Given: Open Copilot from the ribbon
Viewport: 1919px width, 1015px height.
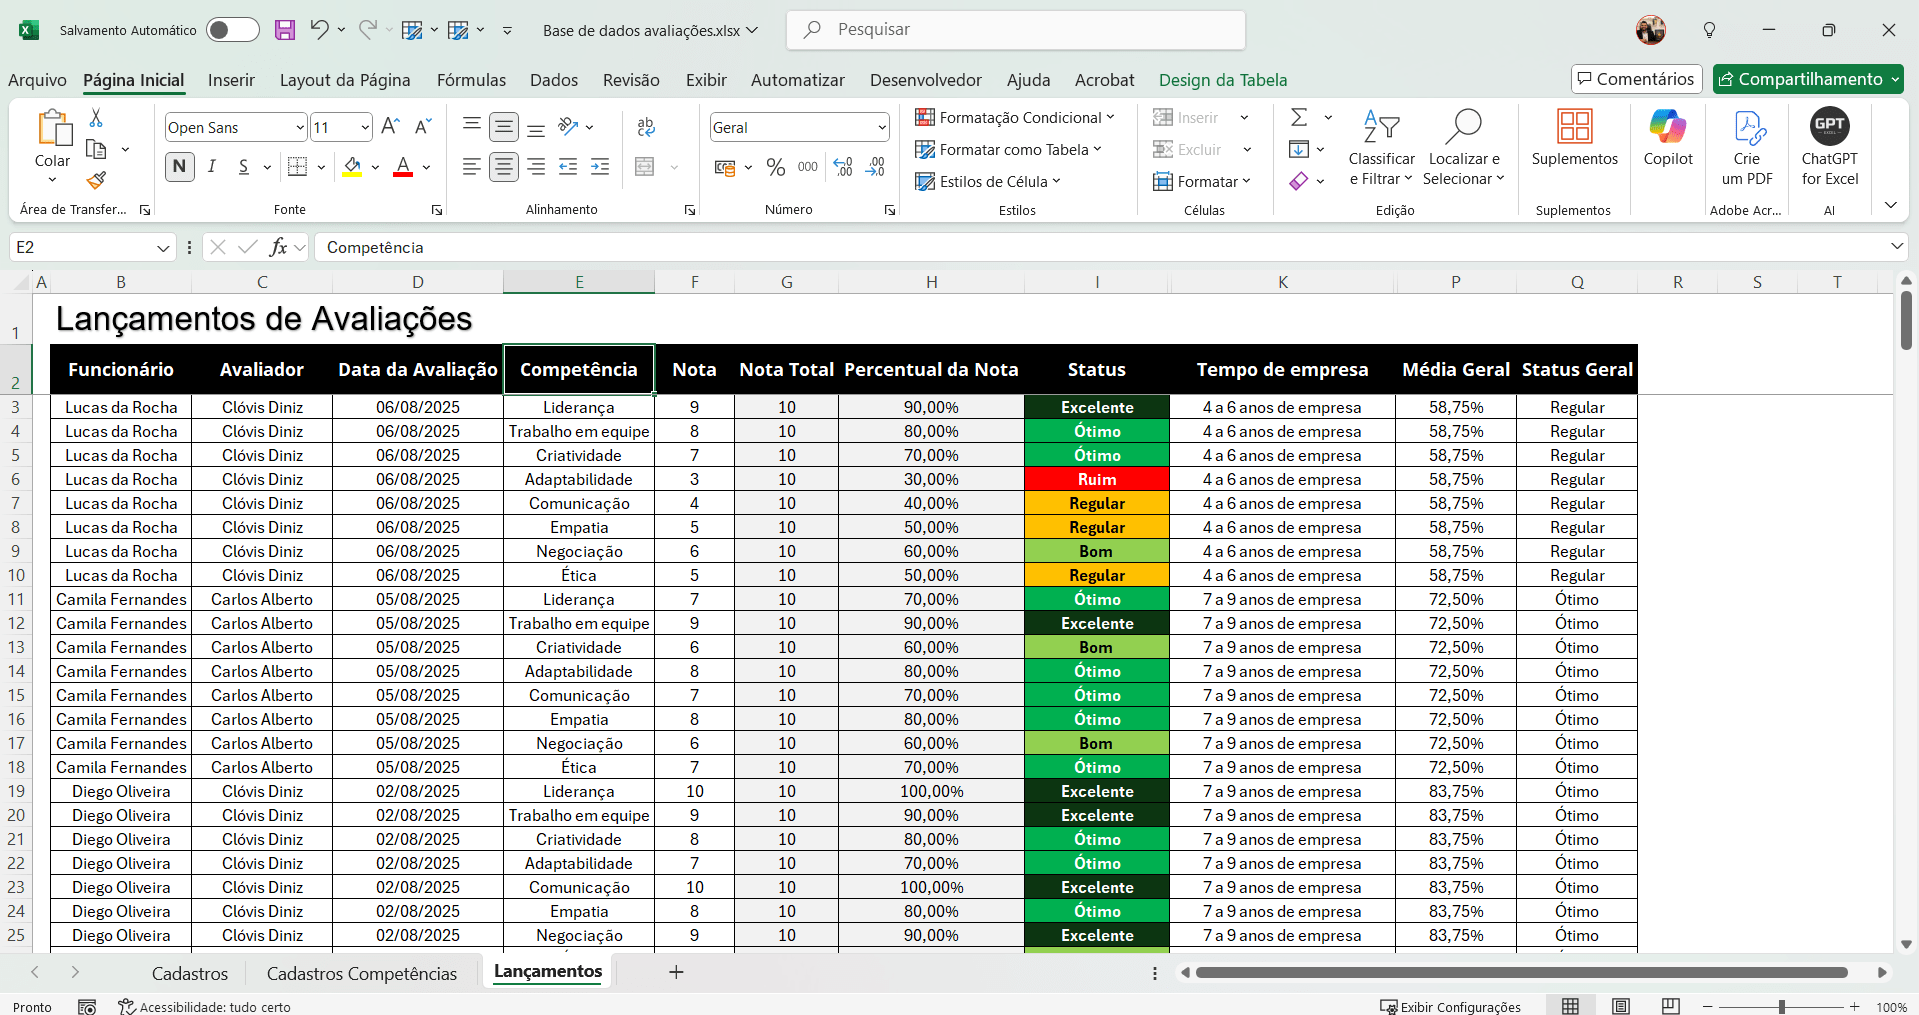Looking at the screenshot, I should click(1667, 138).
